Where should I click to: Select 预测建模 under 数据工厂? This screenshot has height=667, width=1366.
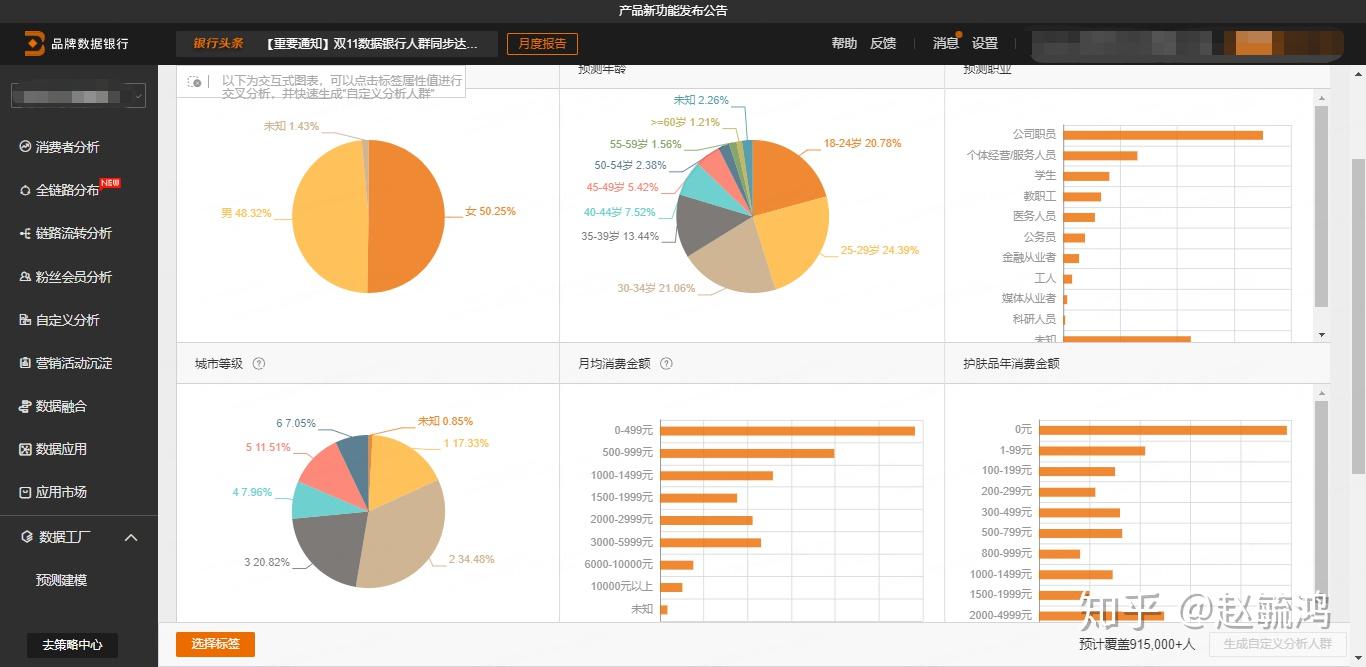tap(61, 580)
